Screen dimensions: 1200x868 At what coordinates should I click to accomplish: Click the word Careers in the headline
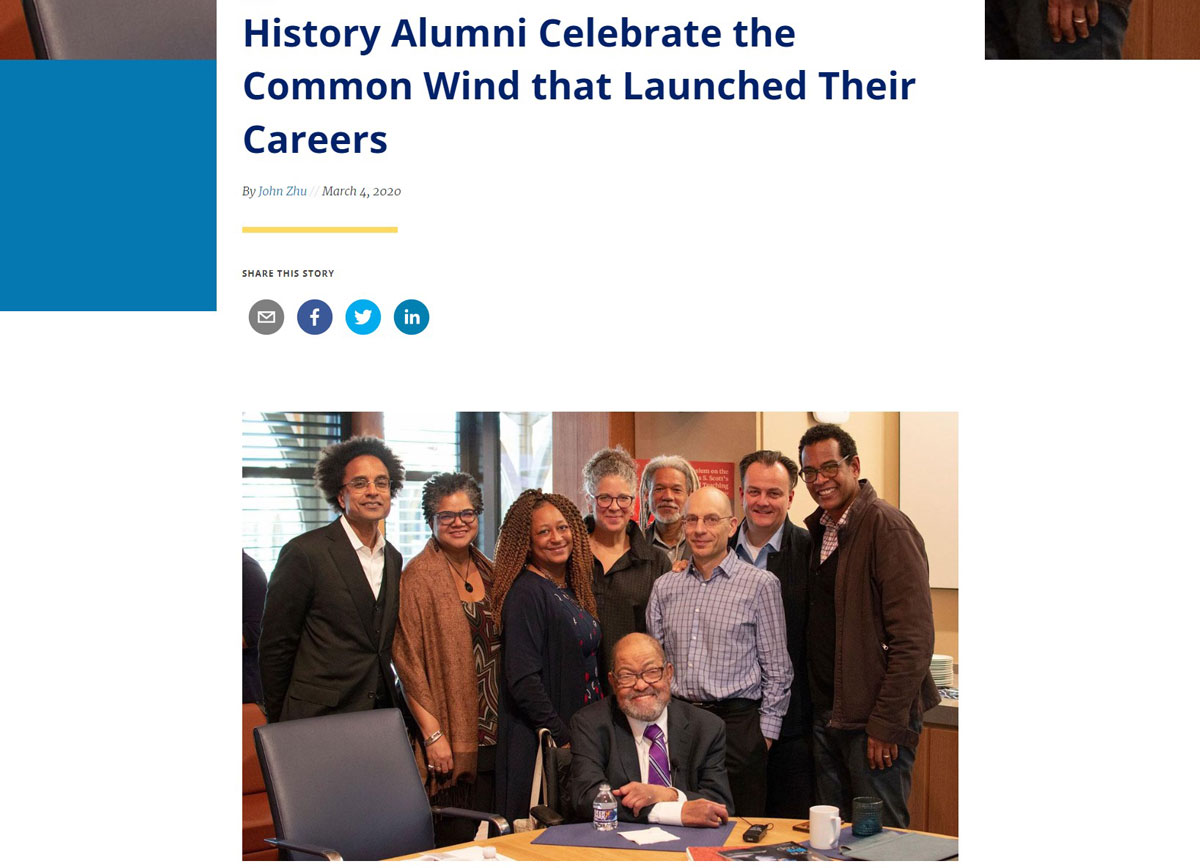pyautogui.click(x=315, y=139)
